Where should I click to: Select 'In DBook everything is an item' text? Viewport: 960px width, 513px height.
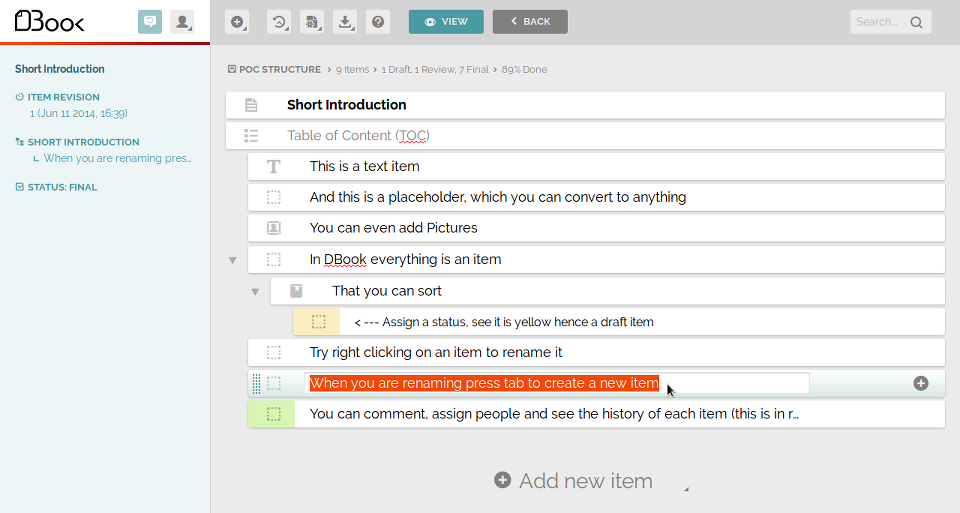point(405,260)
